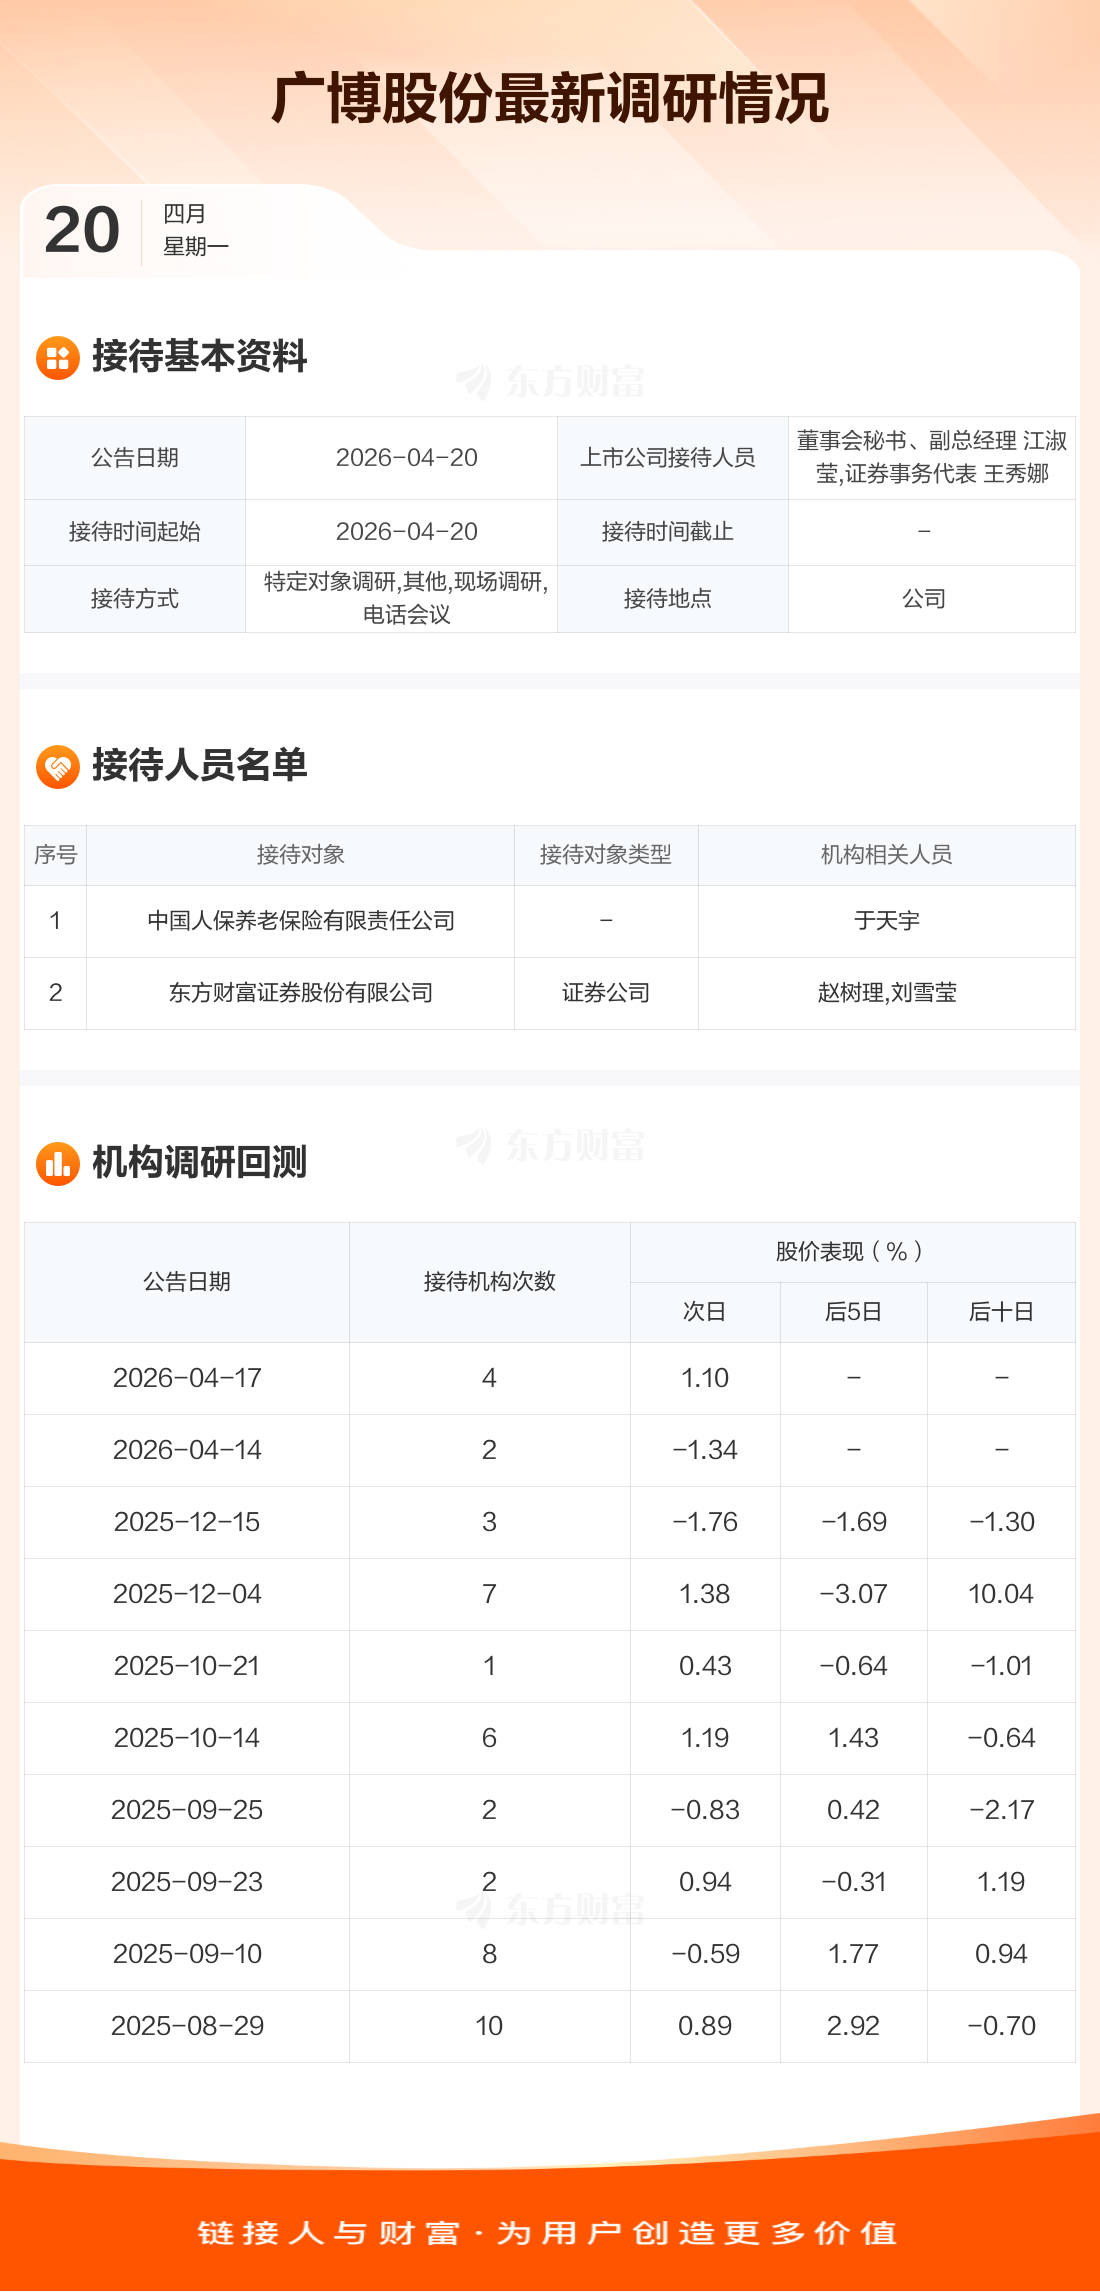This screenshot has width=1100, height=2292.
Task: Click the date 2025-09-10 row
Action: [550, 1954]
